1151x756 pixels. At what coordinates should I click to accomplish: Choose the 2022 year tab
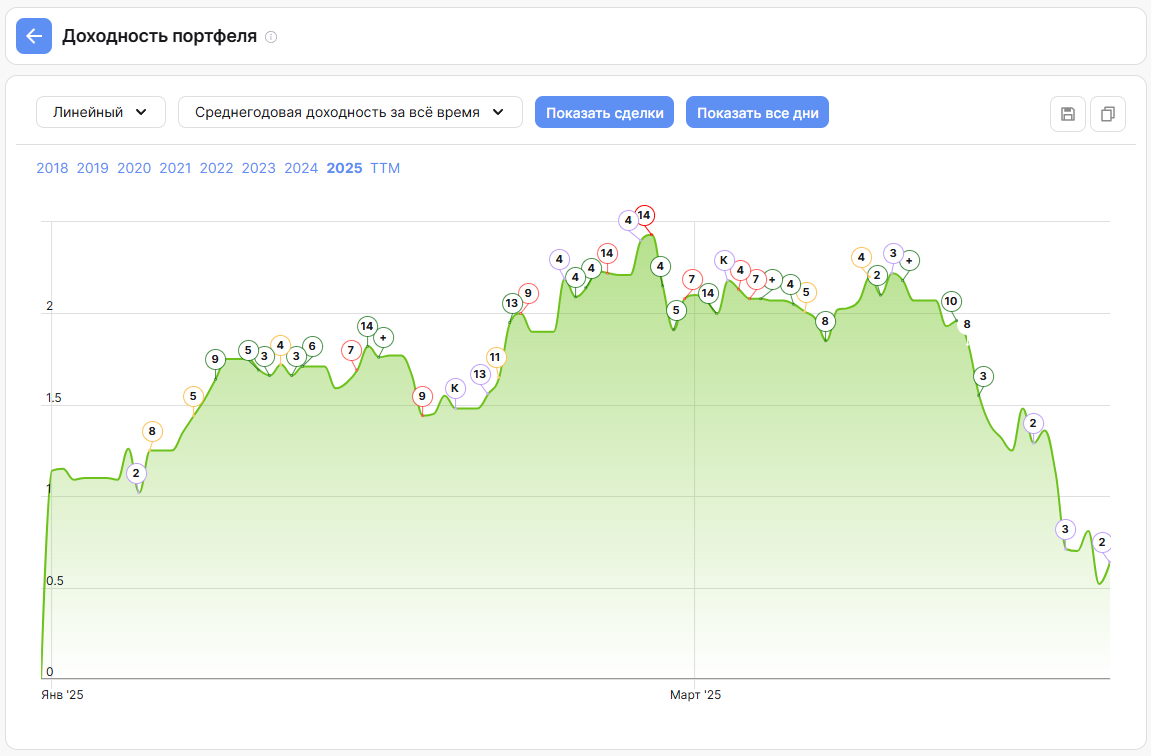pyautogui.click(x=217, y=168)
